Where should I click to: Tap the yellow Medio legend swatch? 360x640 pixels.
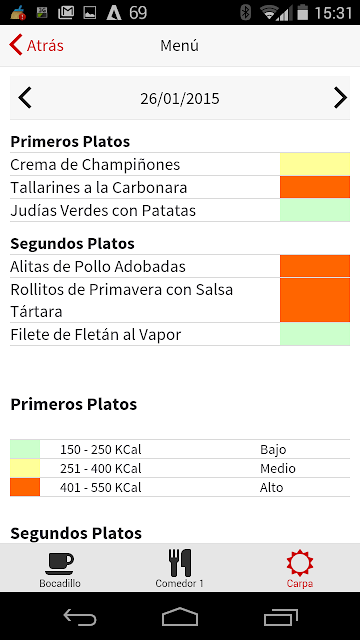[x=25, y=468]
